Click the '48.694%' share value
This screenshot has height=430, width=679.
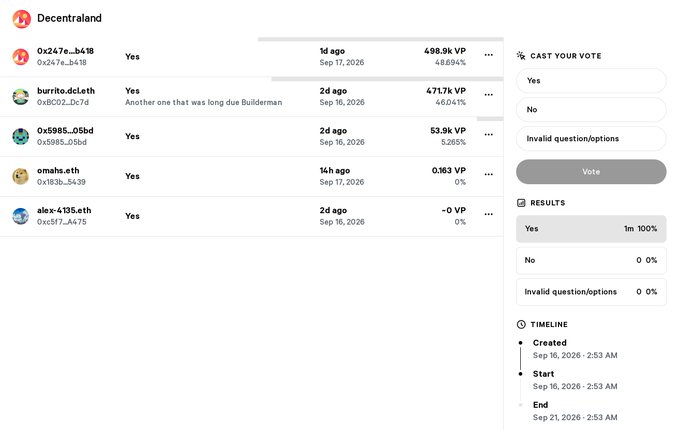point(450,63)
